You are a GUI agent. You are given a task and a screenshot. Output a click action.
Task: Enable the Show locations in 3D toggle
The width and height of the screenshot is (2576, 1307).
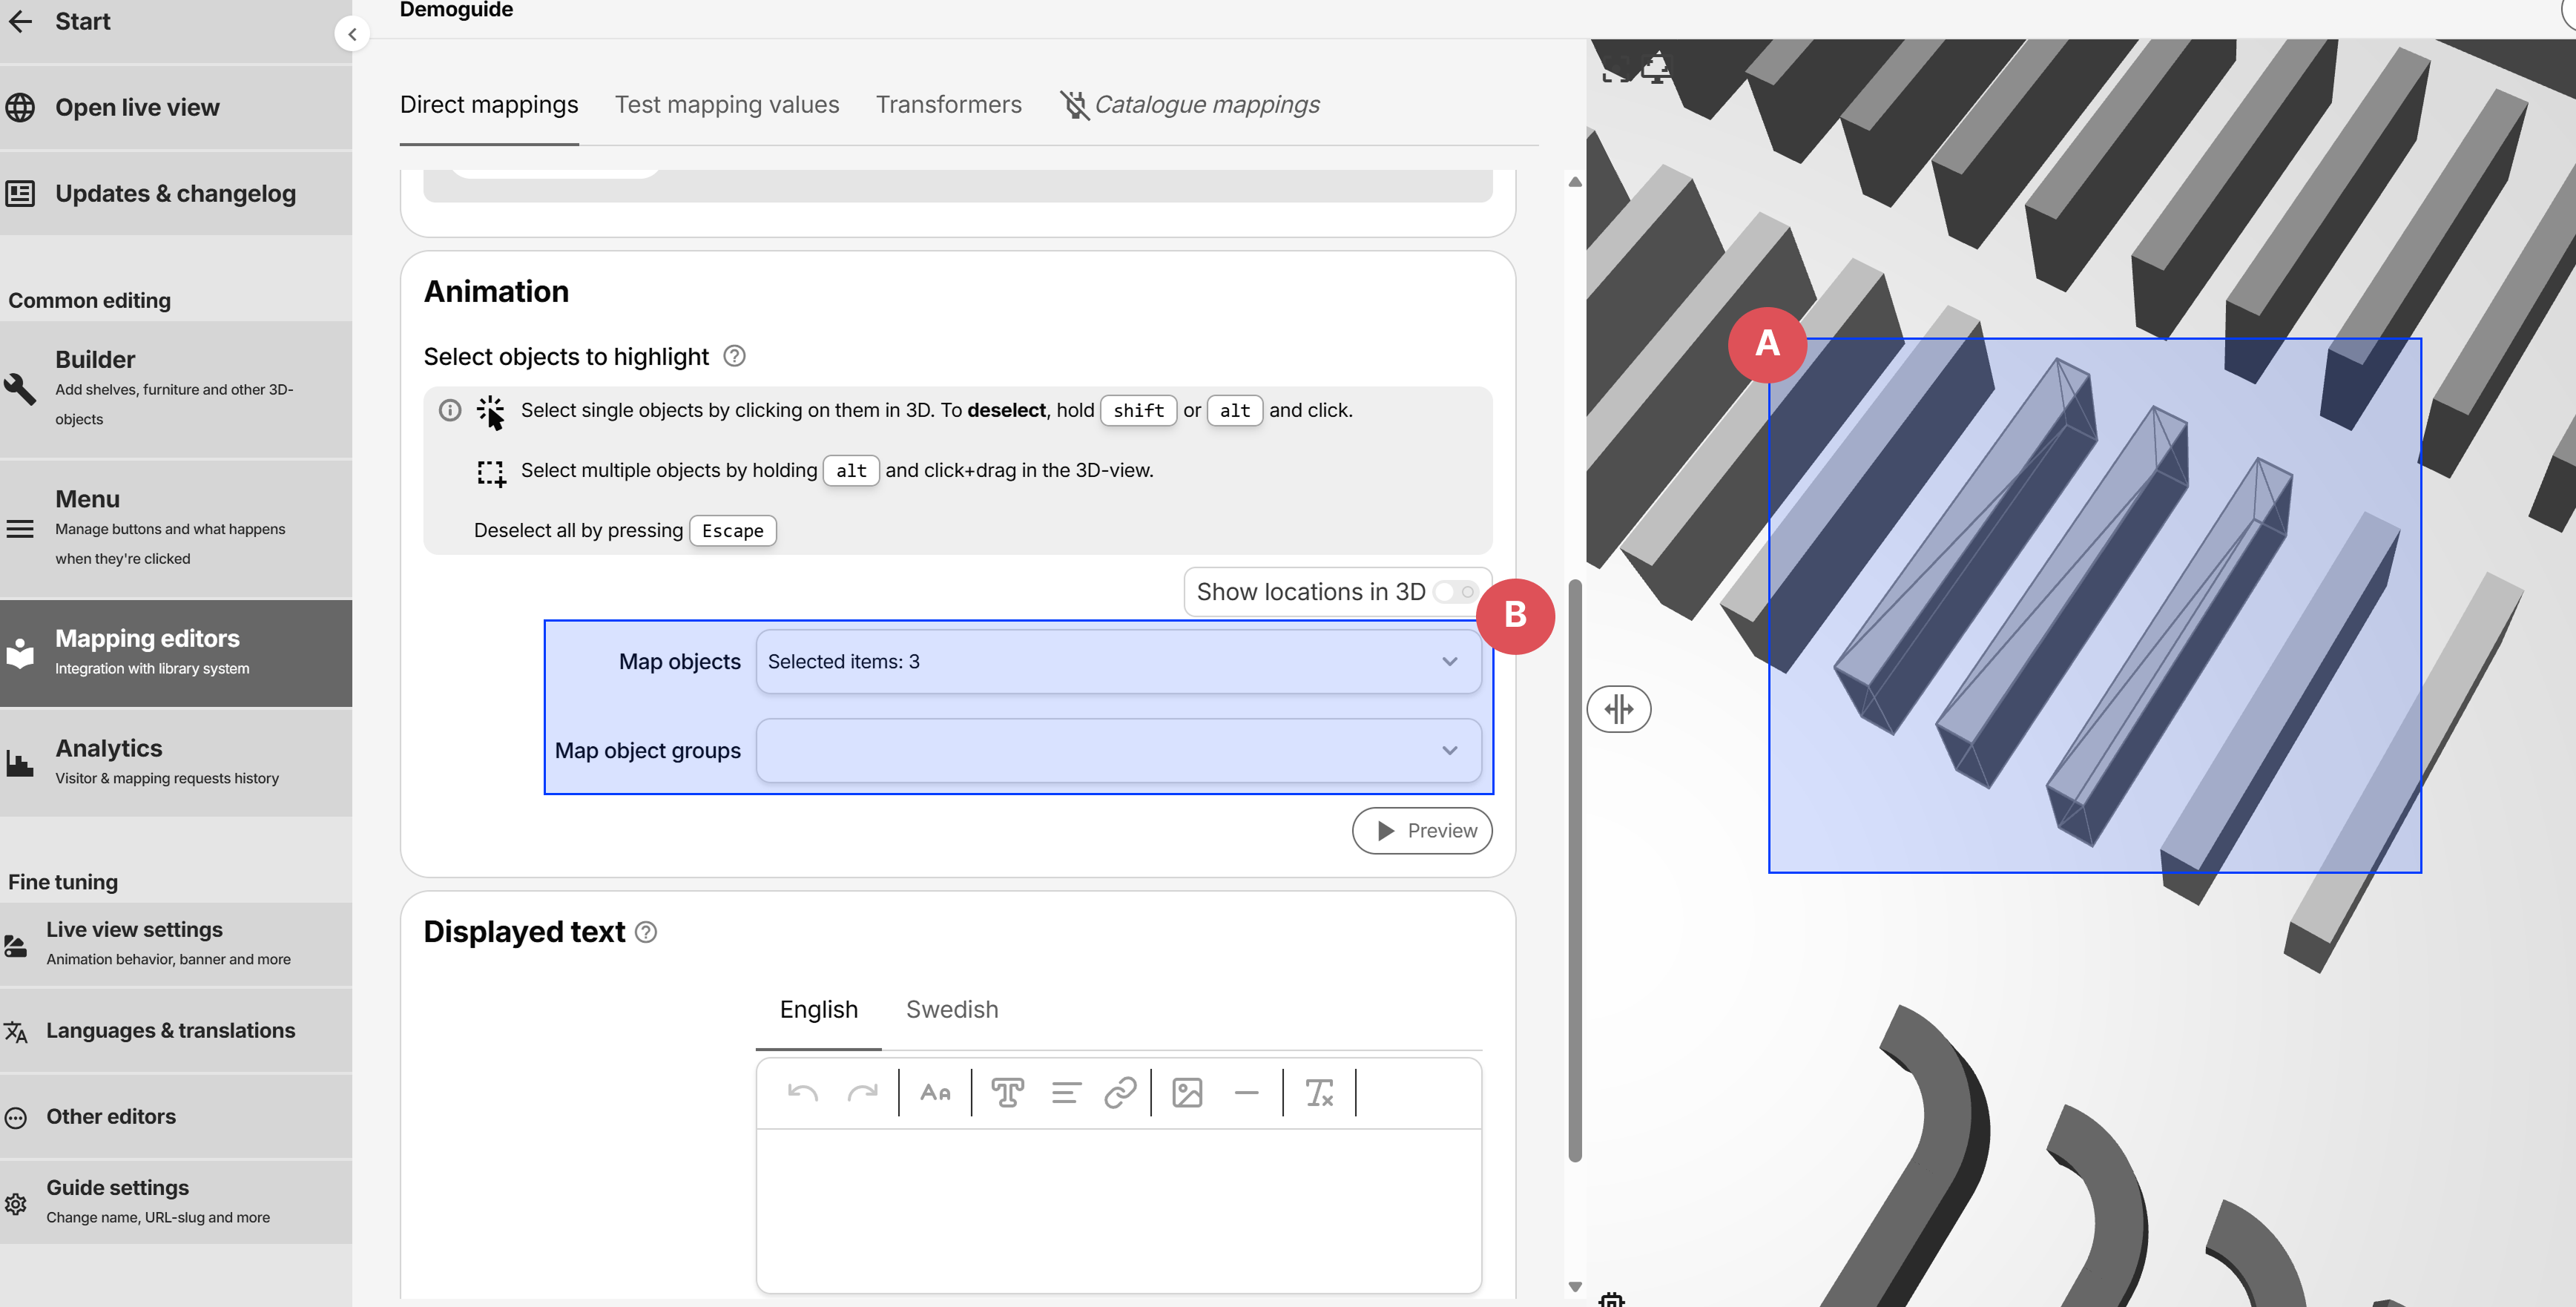(x=1456, y=591)
